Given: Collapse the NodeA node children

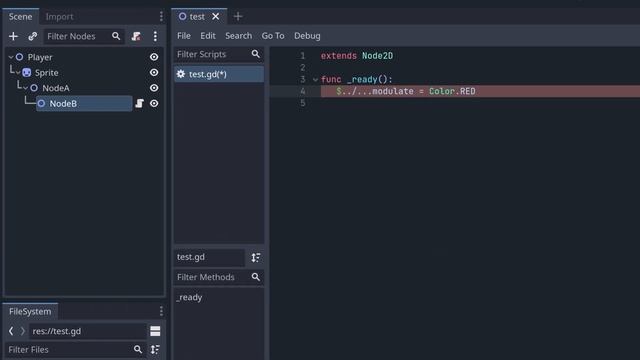Looking at the screenshot, I should (25, 88).
